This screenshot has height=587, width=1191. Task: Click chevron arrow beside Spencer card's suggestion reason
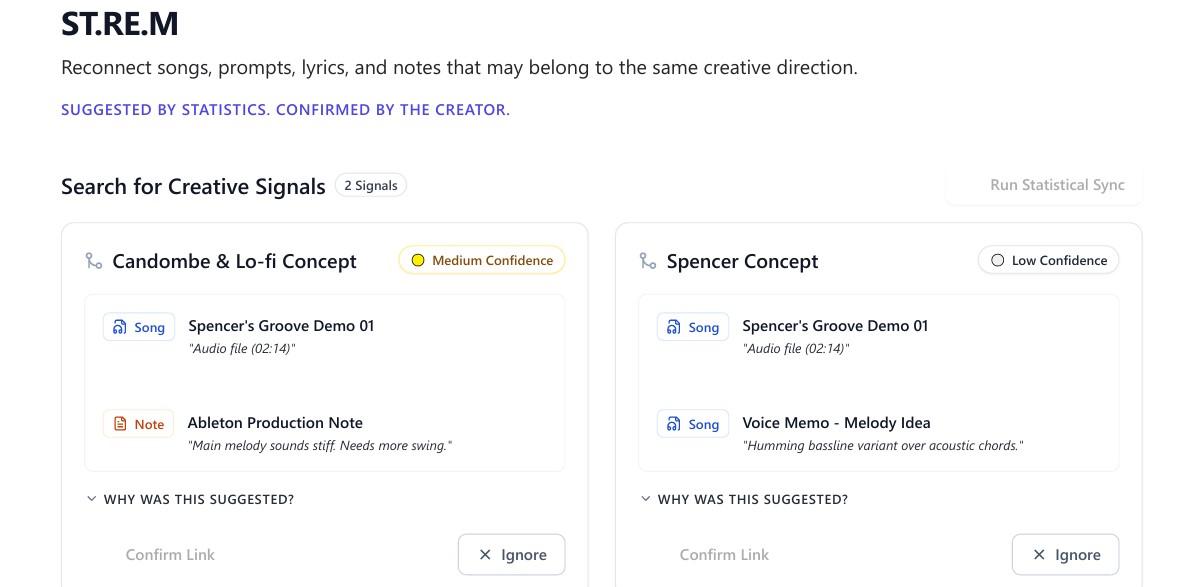646,499
